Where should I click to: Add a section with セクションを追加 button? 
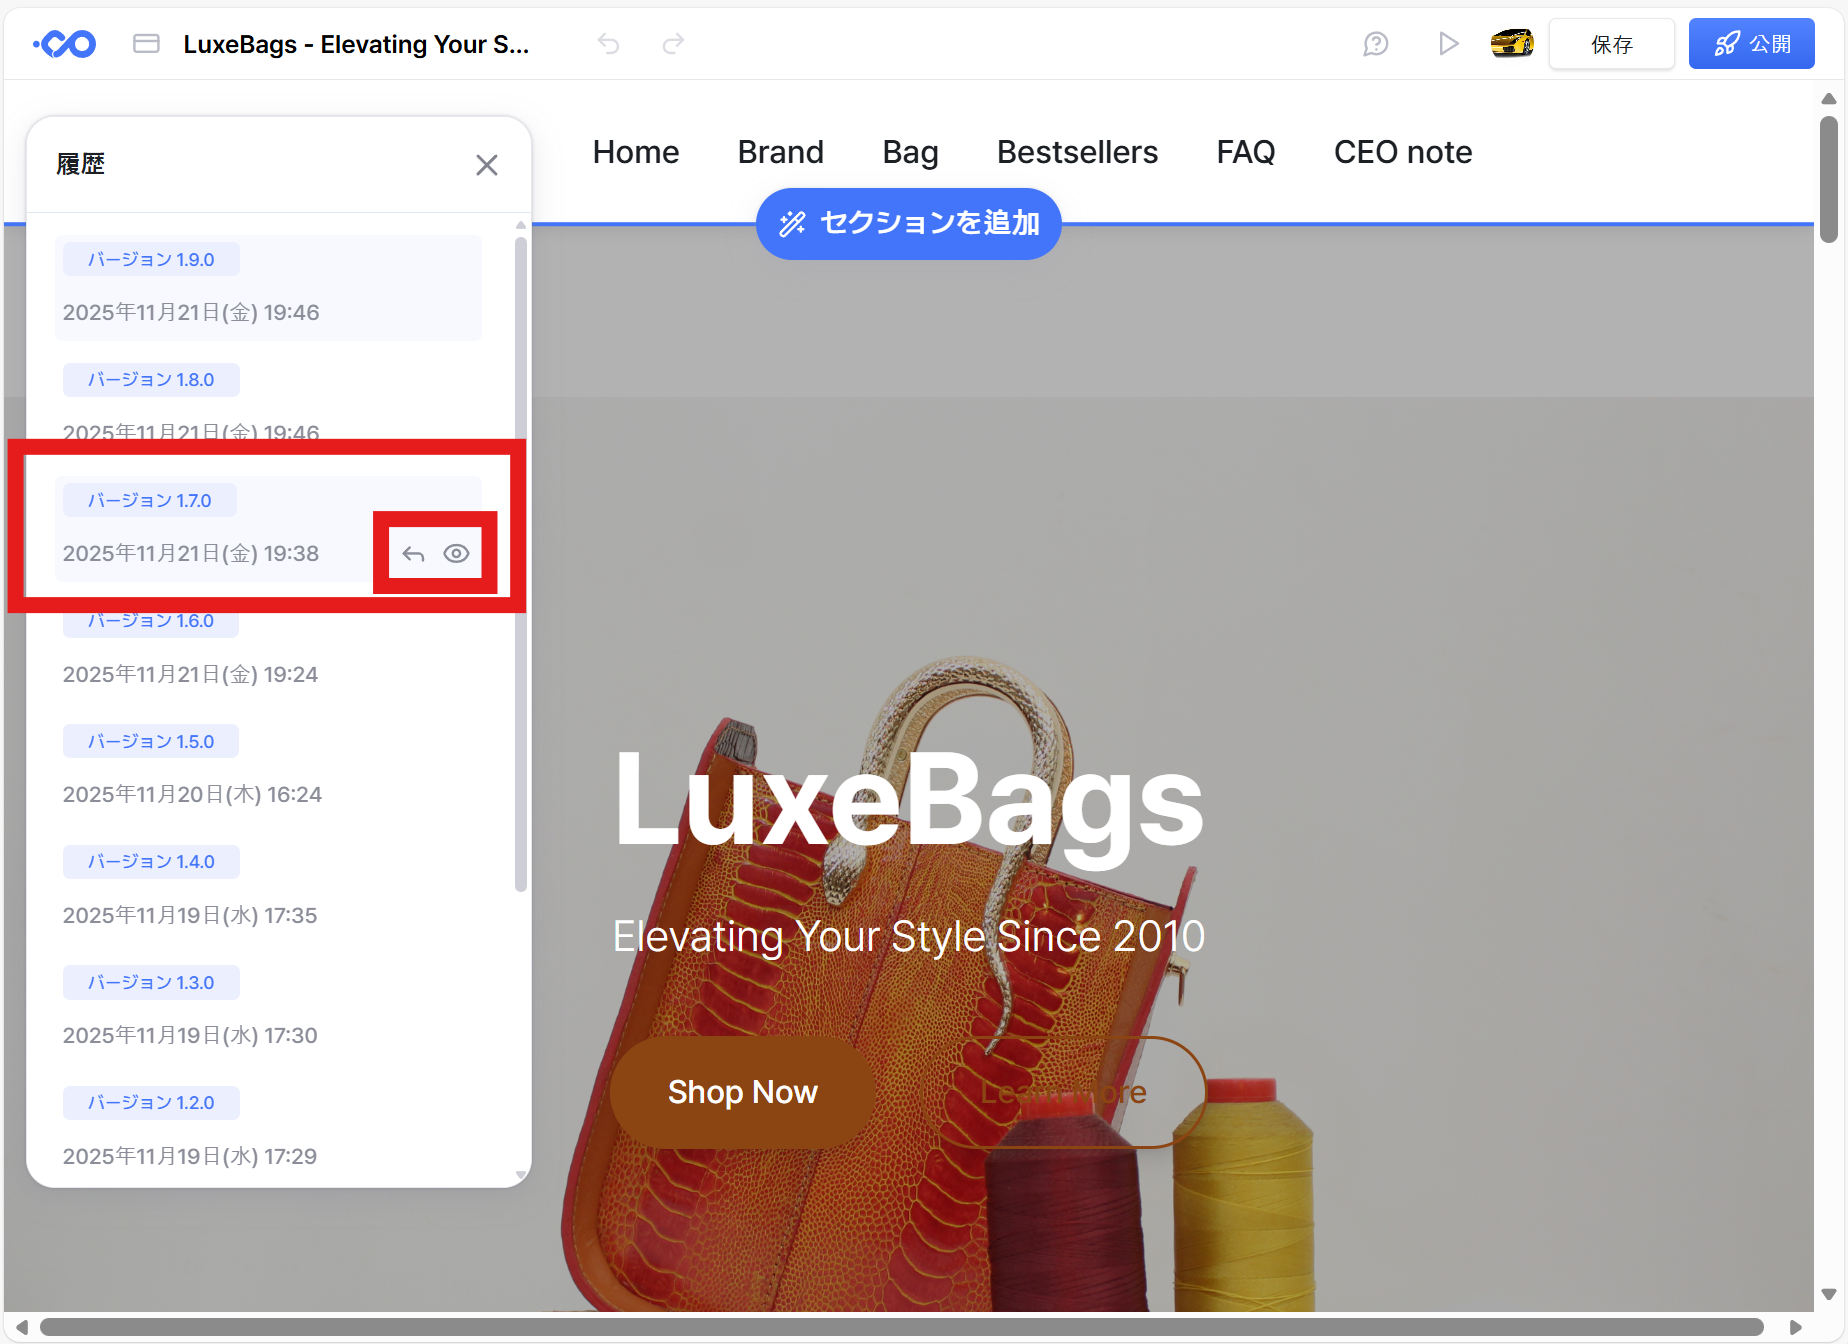click(x=909, y=223)
